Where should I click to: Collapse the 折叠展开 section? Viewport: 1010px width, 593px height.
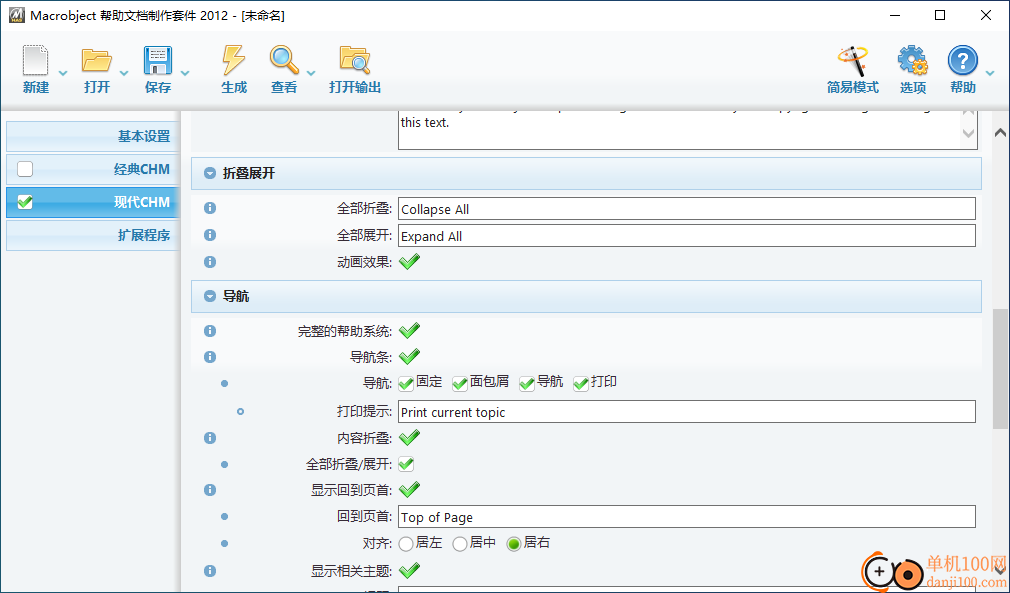(x=209, y=173)
